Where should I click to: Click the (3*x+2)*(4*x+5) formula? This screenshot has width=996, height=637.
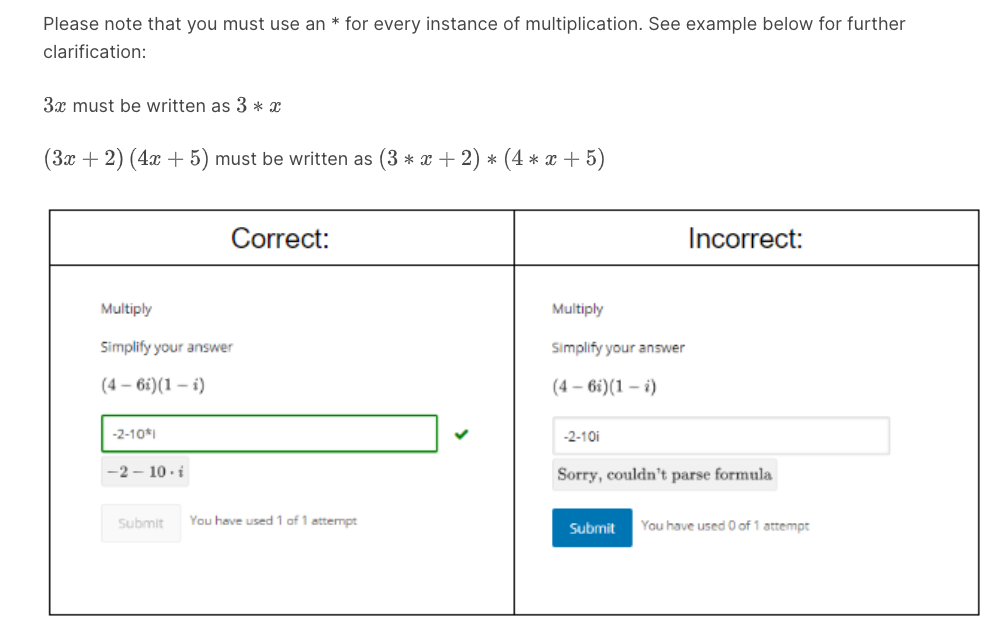point(492,158)
